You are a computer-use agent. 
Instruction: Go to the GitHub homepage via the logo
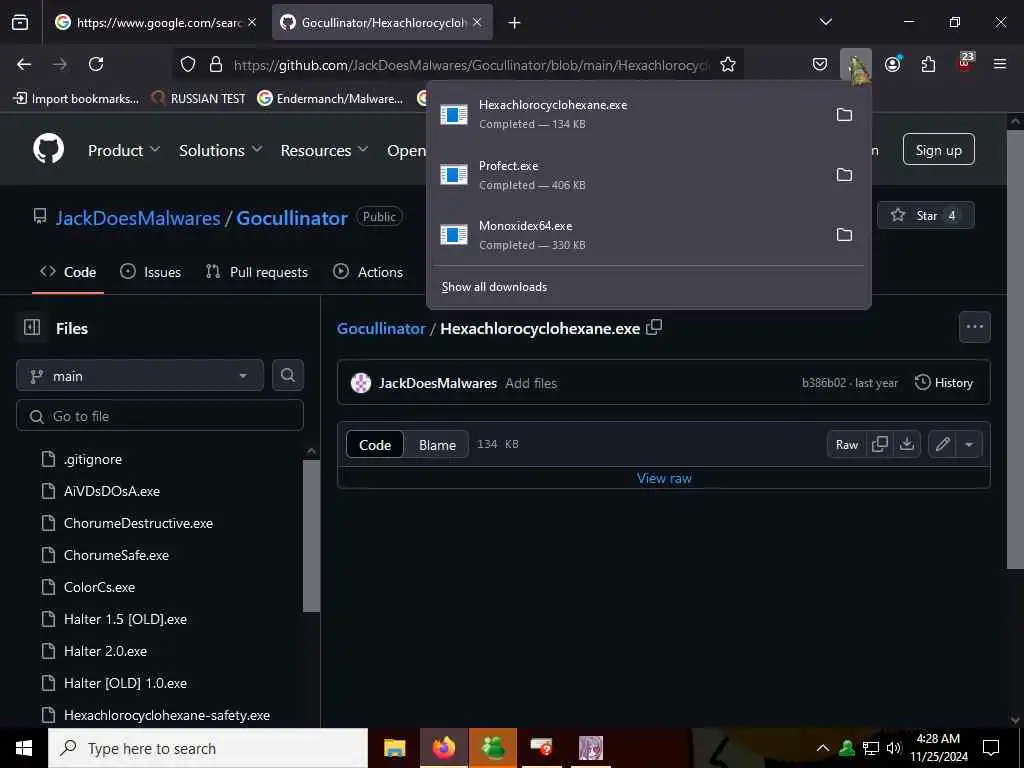(49, 149)
